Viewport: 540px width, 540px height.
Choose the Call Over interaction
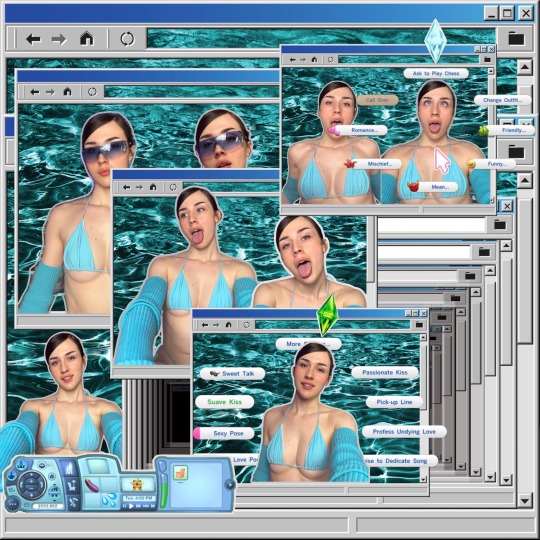point(377,100)
